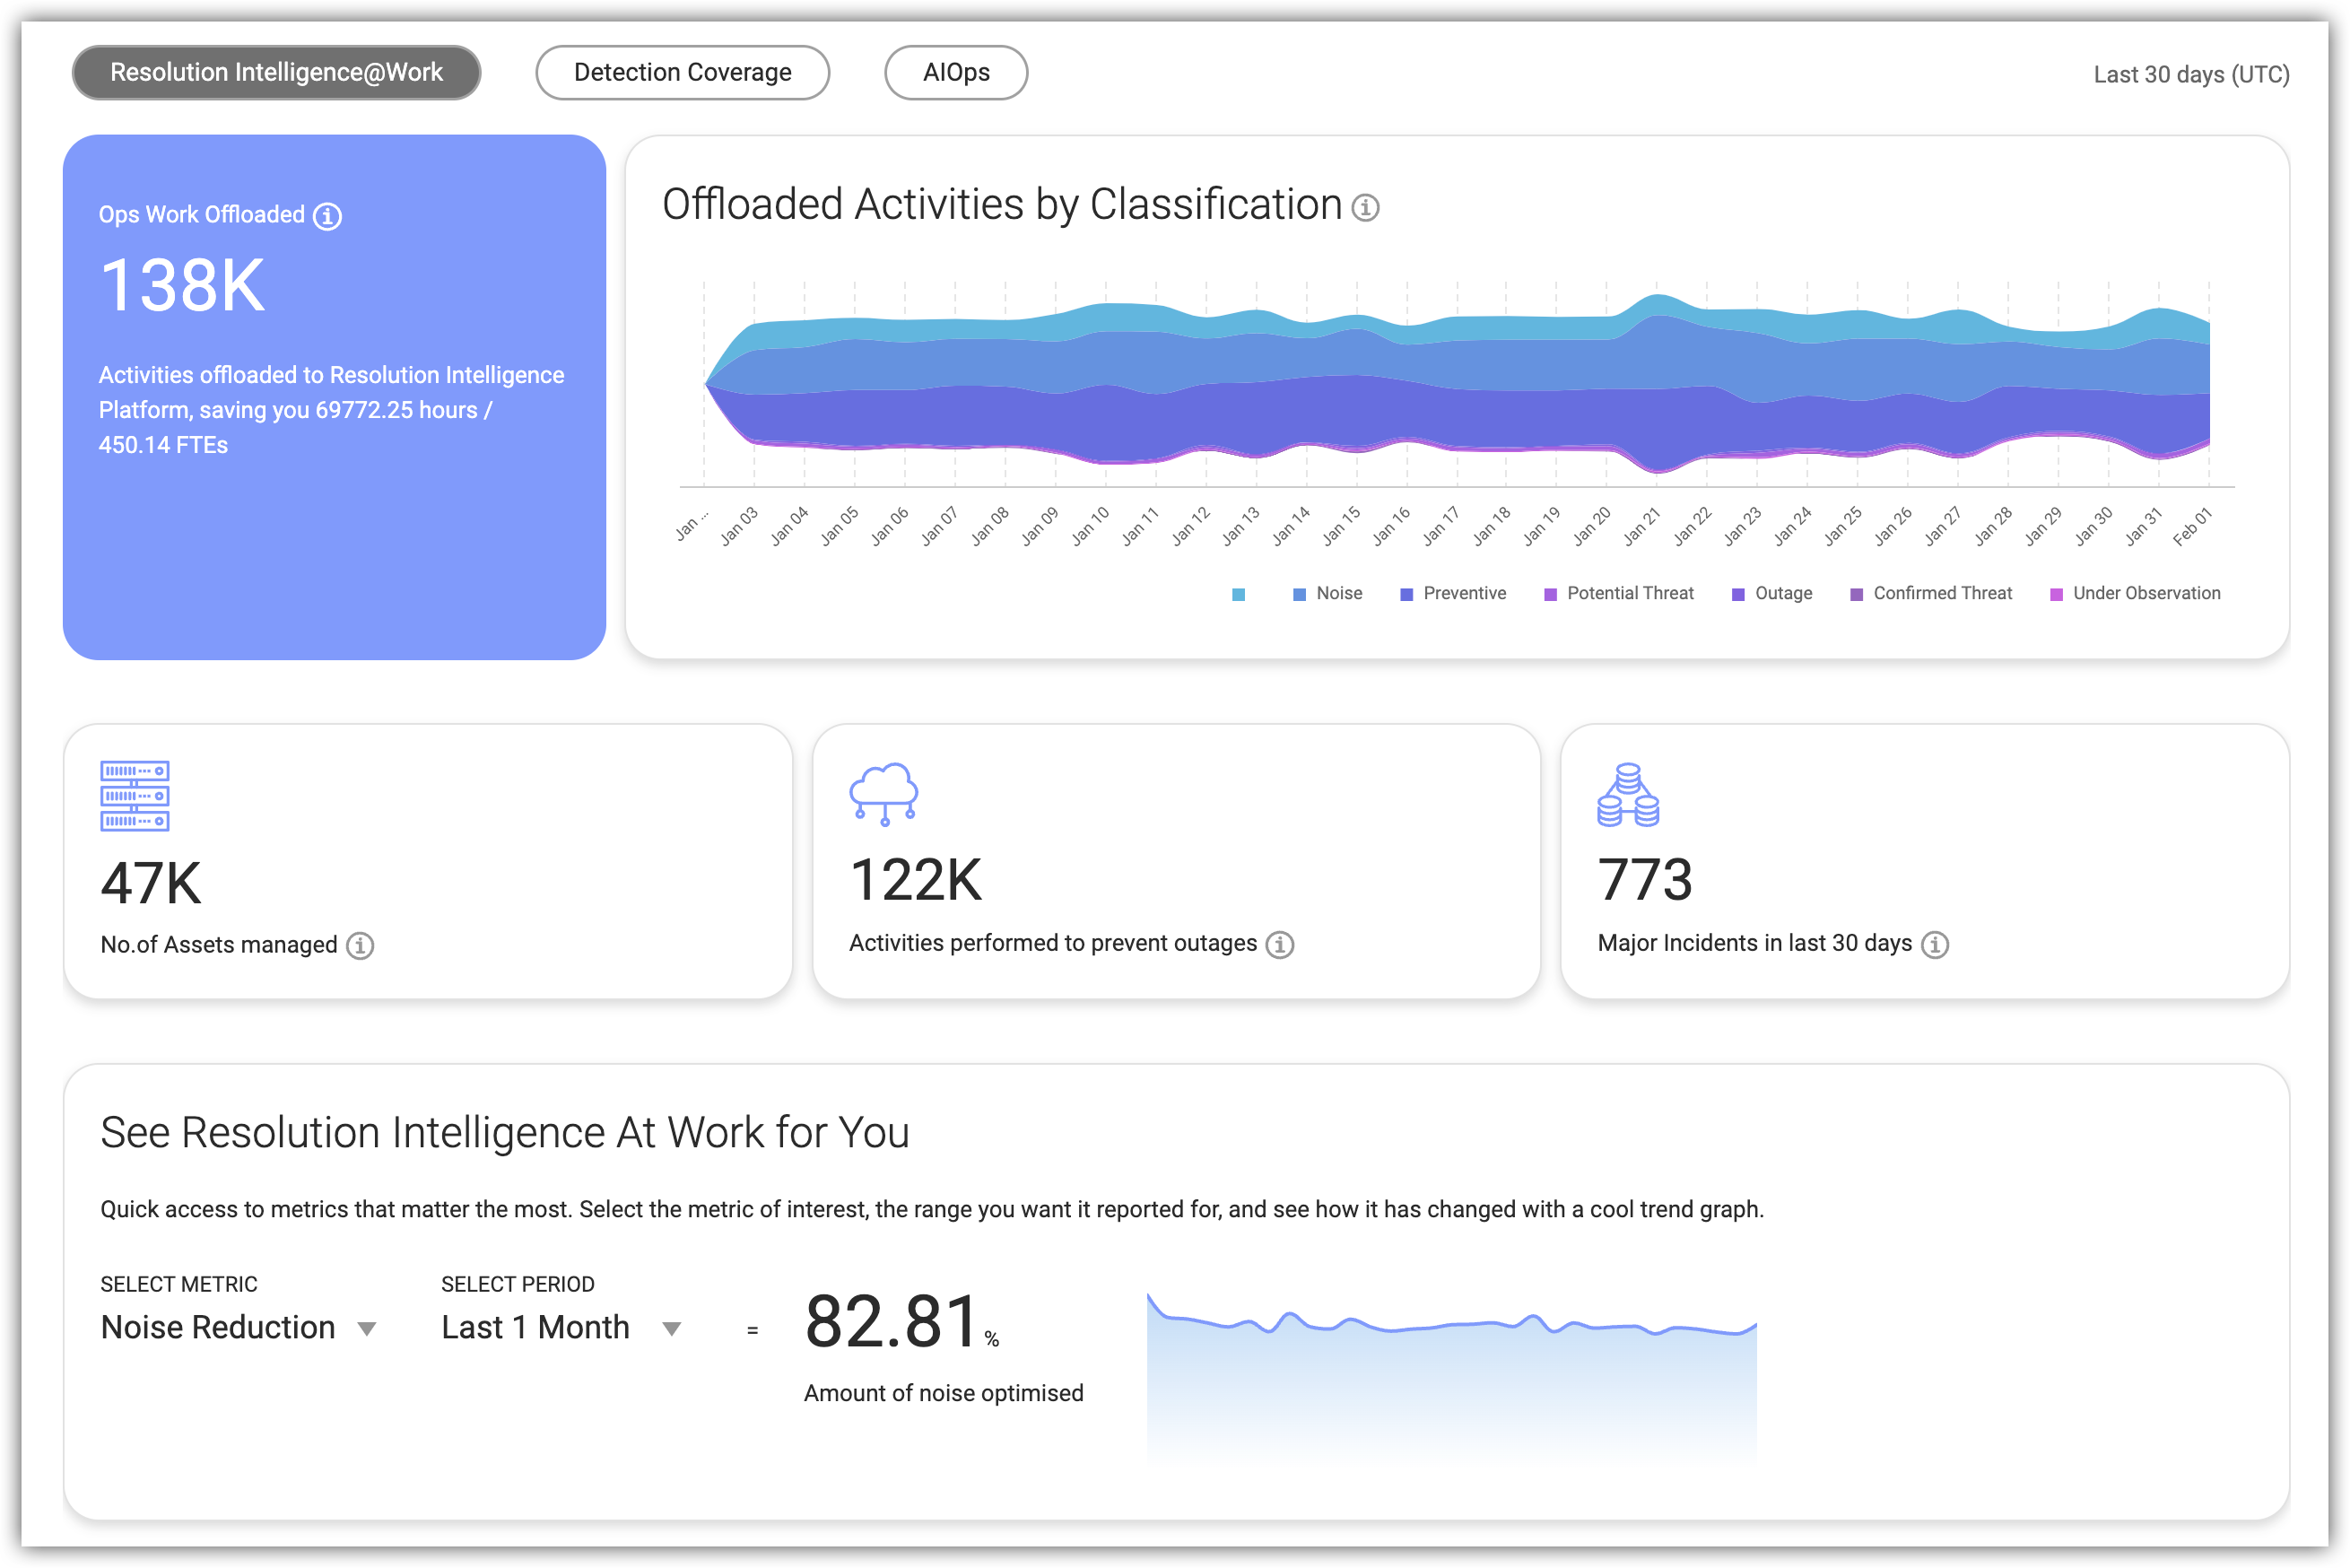
Task: Toggle Preventive series in chart legend
Action: [x=1463, y=594]
